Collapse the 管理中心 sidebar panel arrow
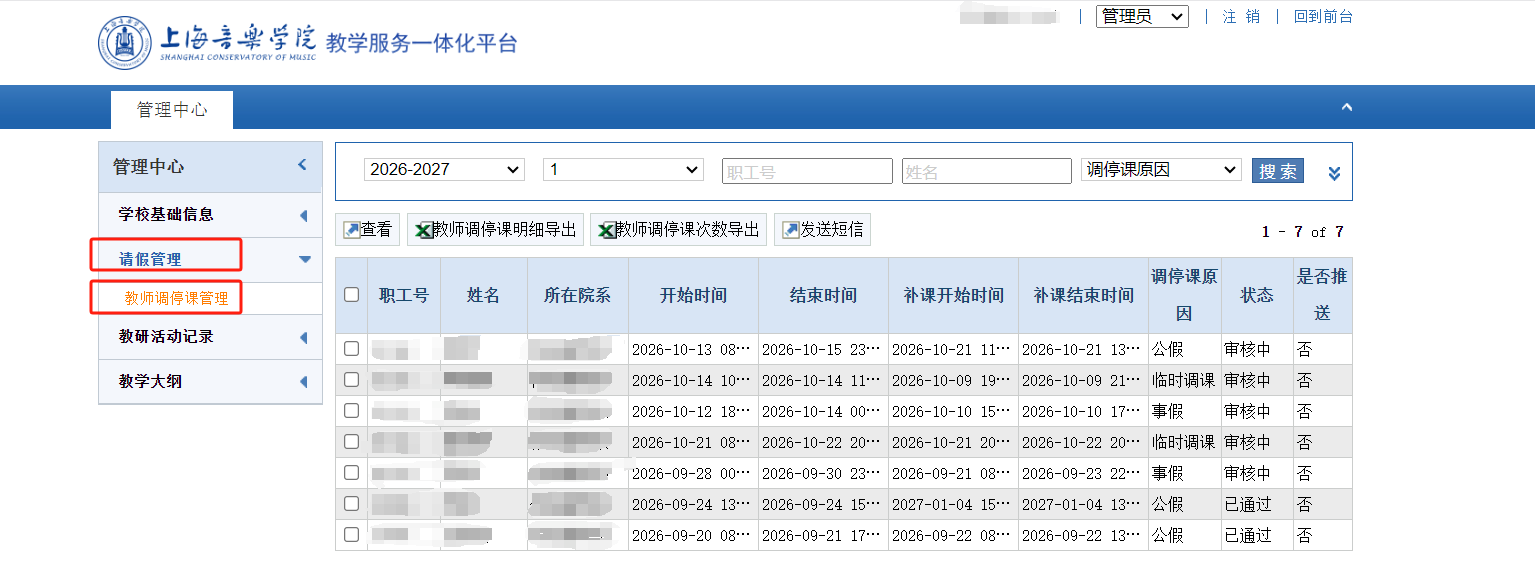Screen dimensions: 1535x573 302,165
